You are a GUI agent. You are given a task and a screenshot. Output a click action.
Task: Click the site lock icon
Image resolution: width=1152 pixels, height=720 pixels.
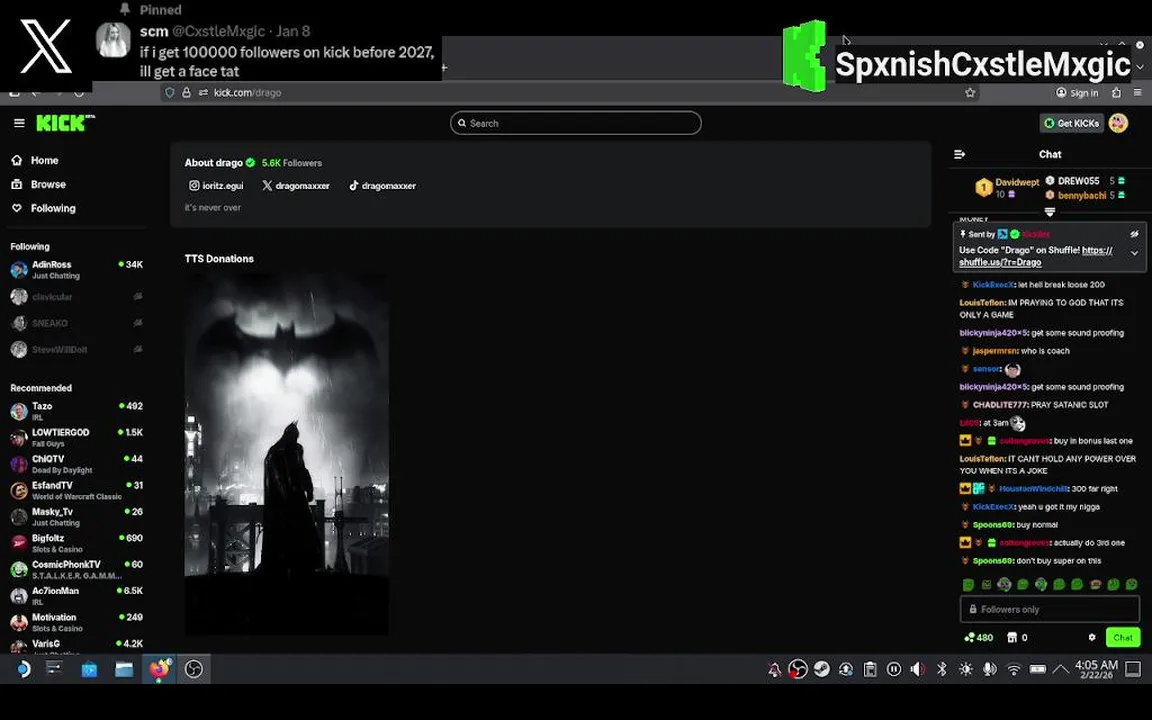[187, 93]
